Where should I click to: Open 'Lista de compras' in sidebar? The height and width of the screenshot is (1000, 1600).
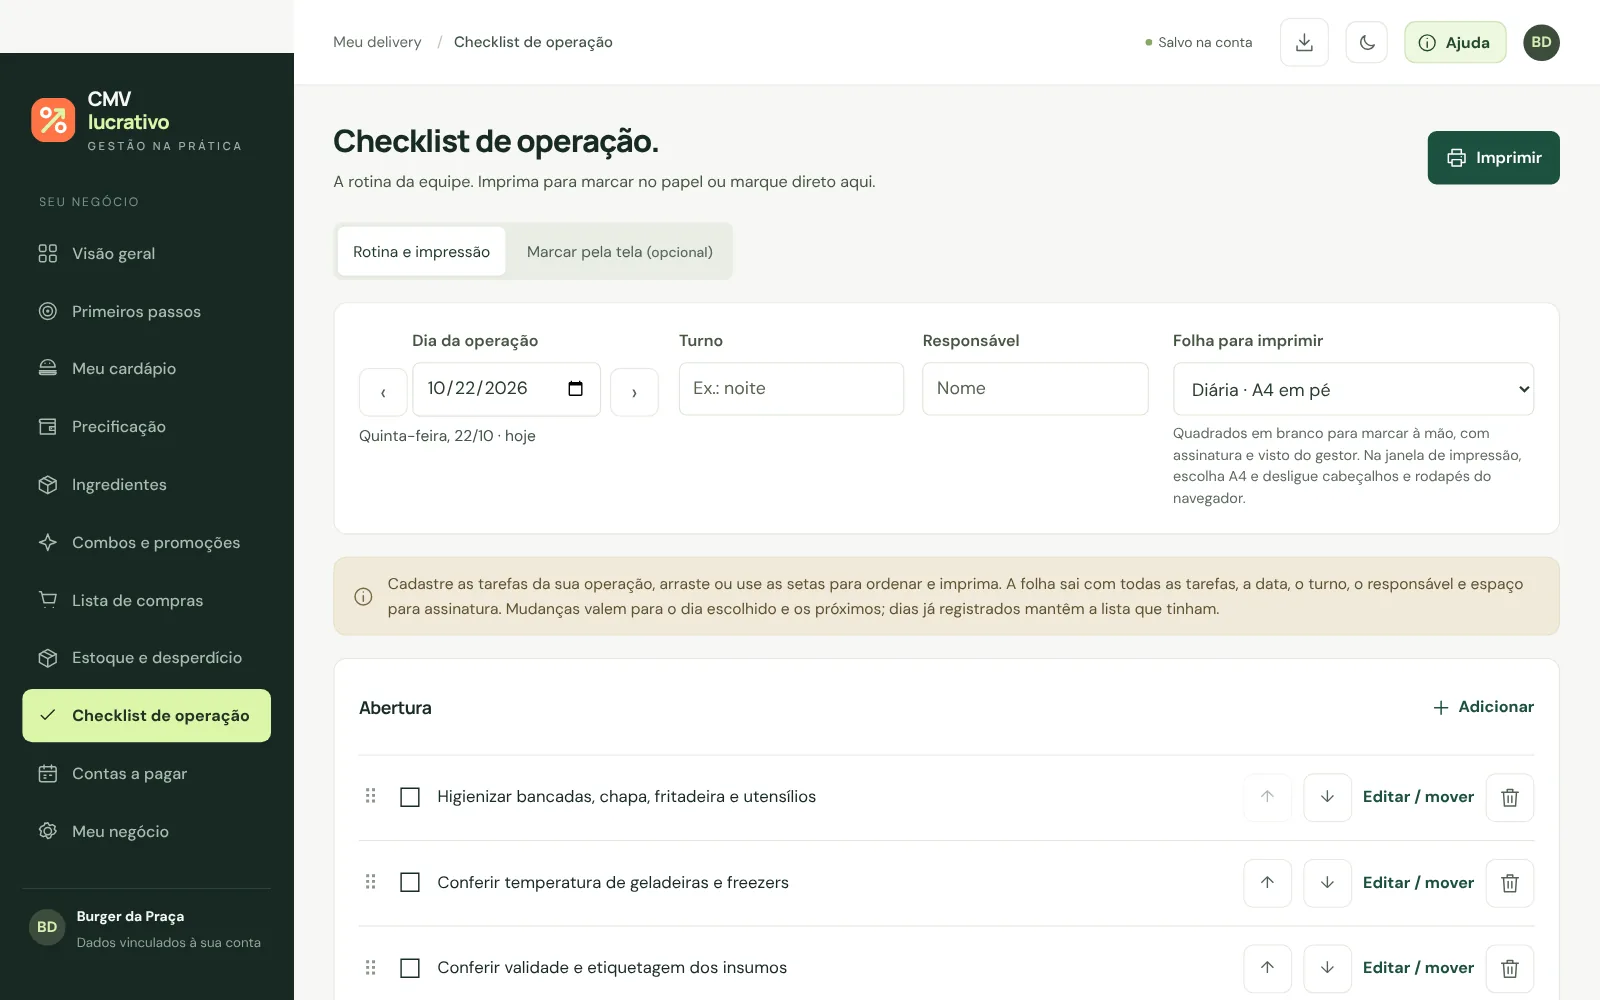(147, 600)
